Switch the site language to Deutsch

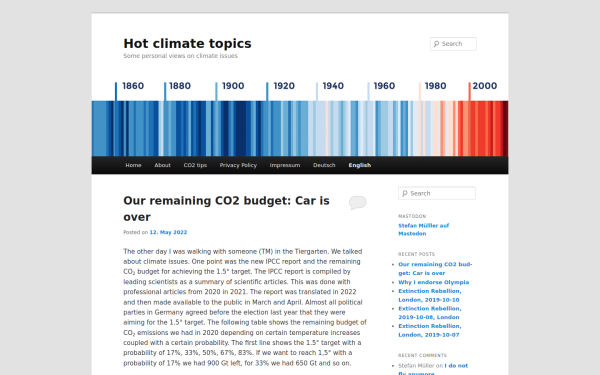point(324,165)
